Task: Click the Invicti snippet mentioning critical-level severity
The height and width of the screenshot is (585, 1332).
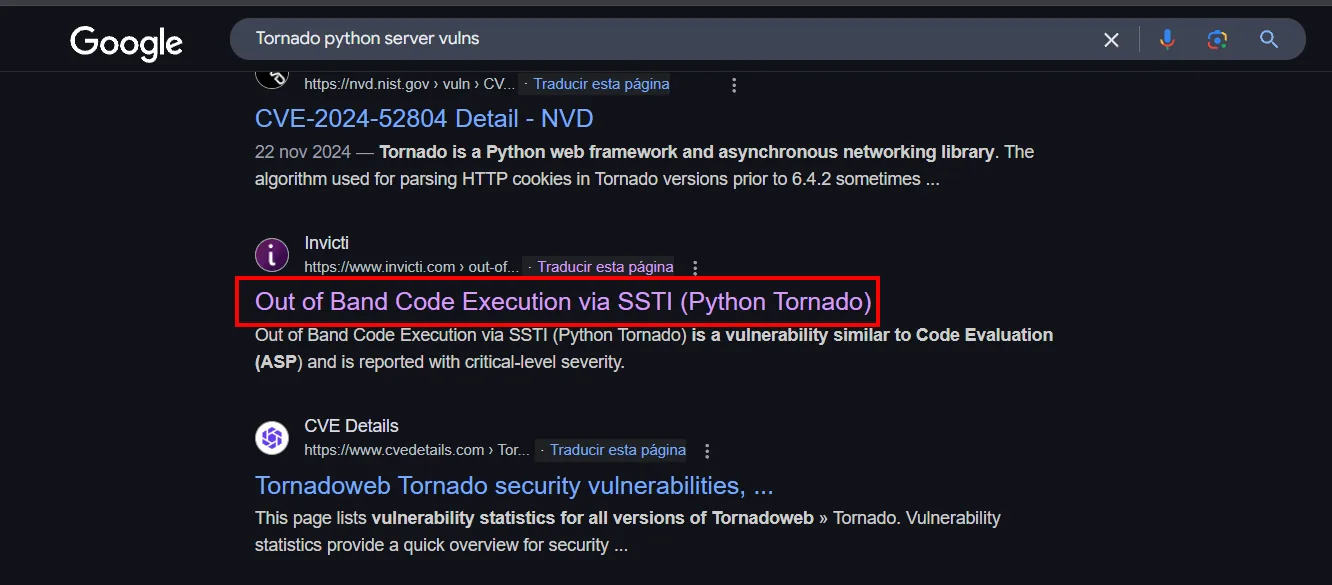Action: click(x=654, y=348)
